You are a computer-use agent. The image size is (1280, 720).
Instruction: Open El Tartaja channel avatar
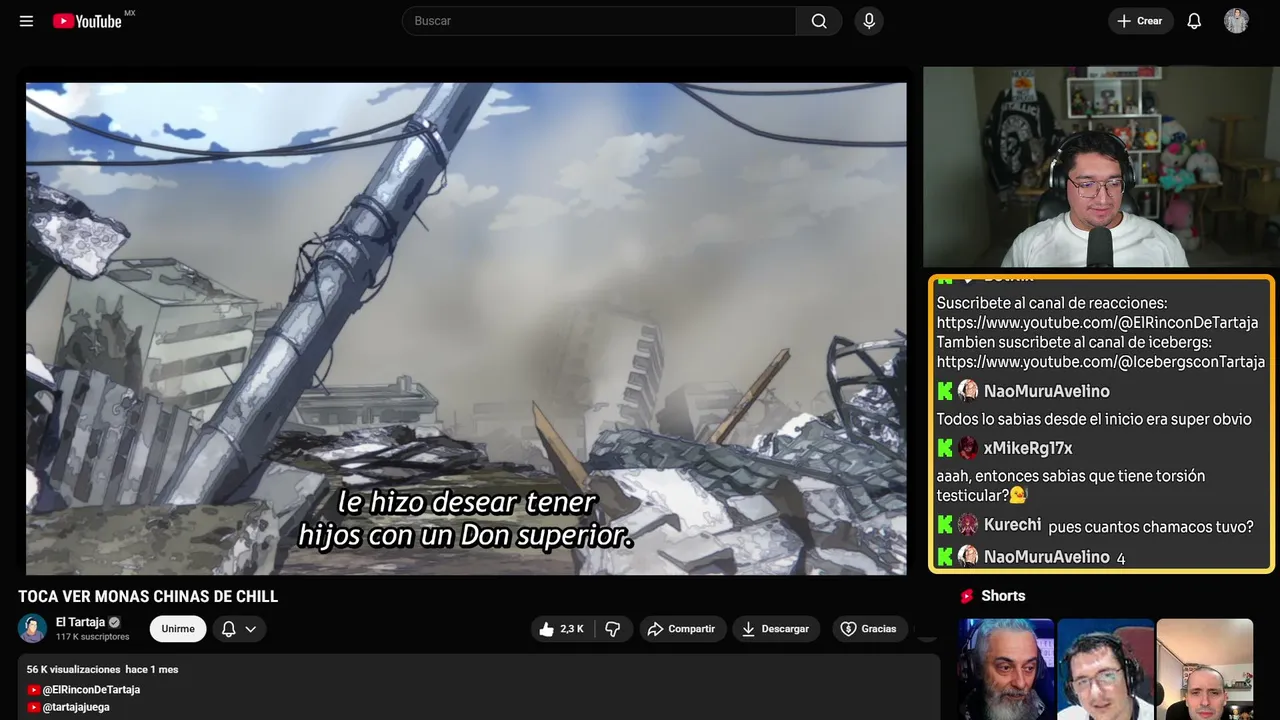coord(32,629)
